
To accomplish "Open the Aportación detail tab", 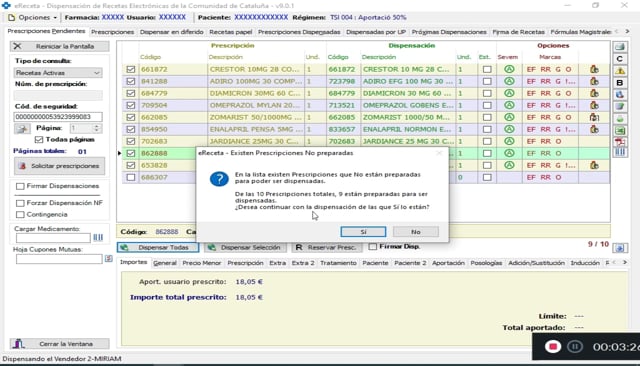I will point(448,263).
